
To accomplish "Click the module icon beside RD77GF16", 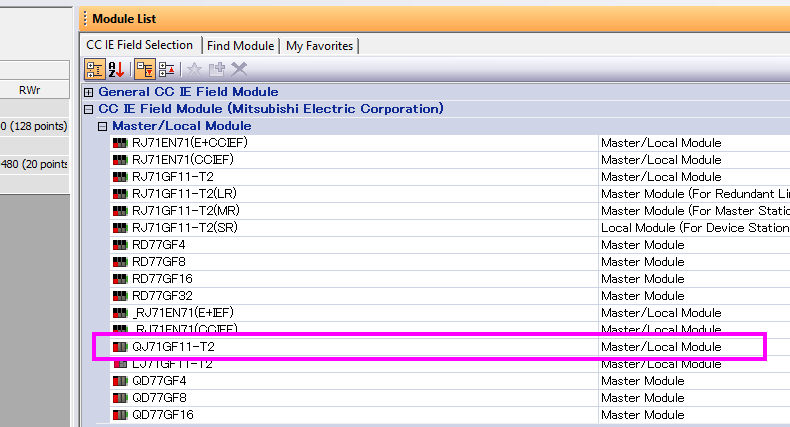I will pyautogui.click(x=120, y=279).
